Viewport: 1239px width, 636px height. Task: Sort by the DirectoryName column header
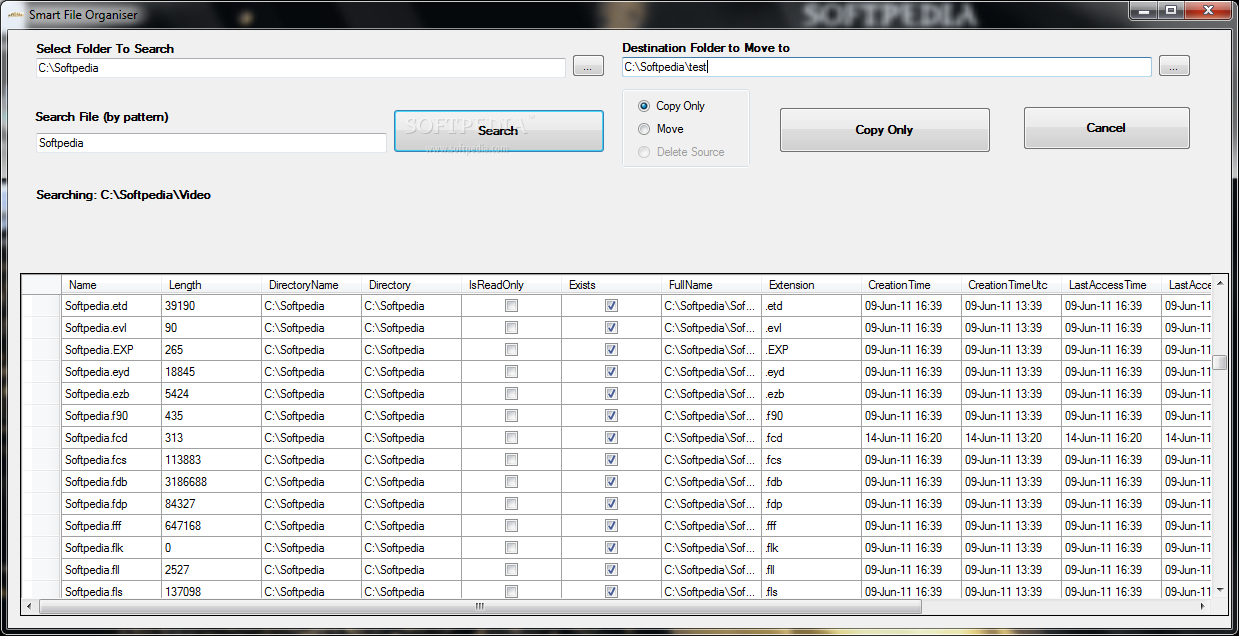point(311,285)
